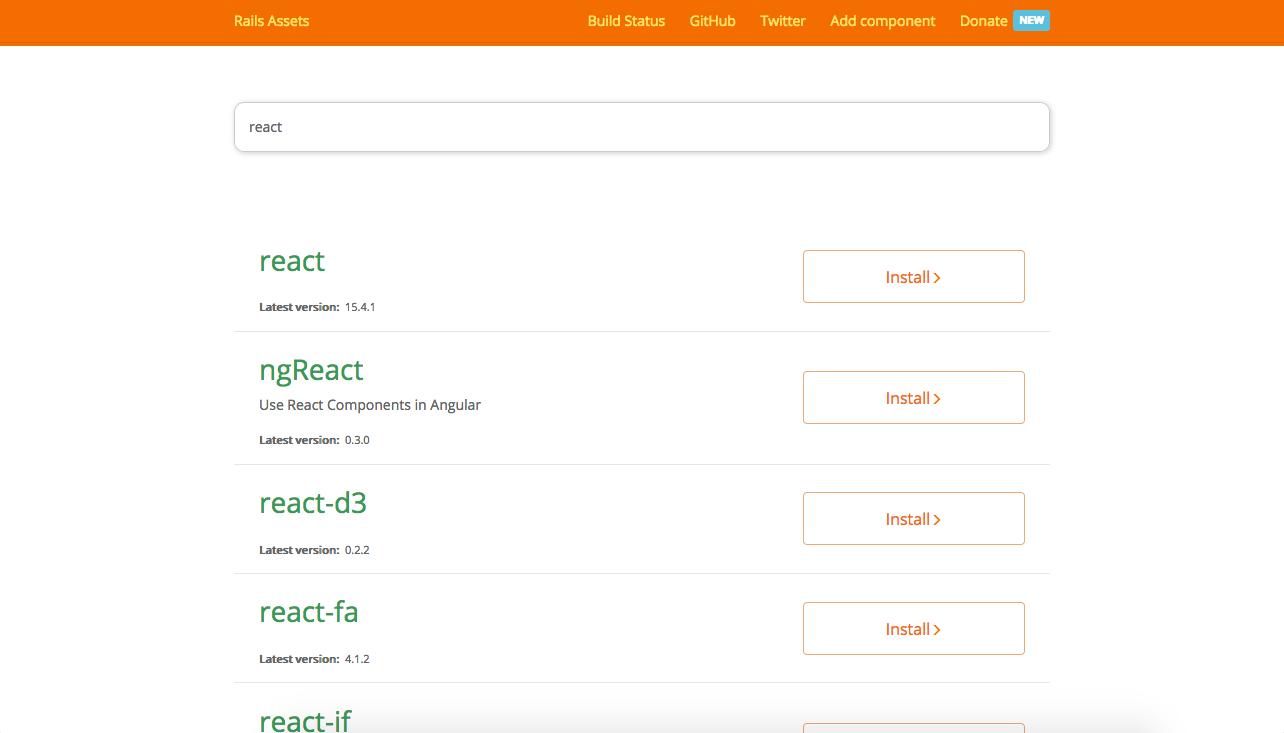The height and width of the screenshot is (733, 1284).
Task: Install the ngReact component
Action: click(914, 398)
